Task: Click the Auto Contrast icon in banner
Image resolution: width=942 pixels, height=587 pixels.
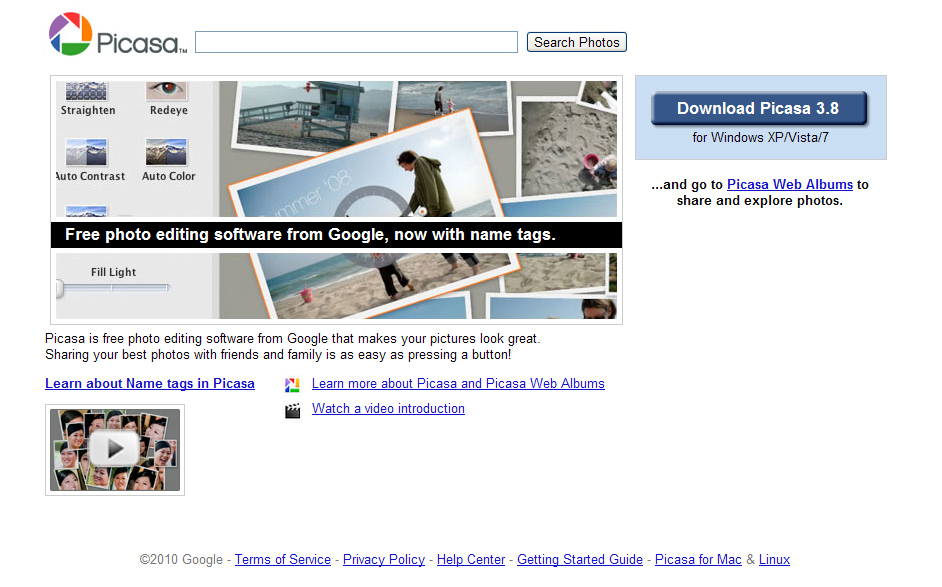Action: (x=86, y=152)
